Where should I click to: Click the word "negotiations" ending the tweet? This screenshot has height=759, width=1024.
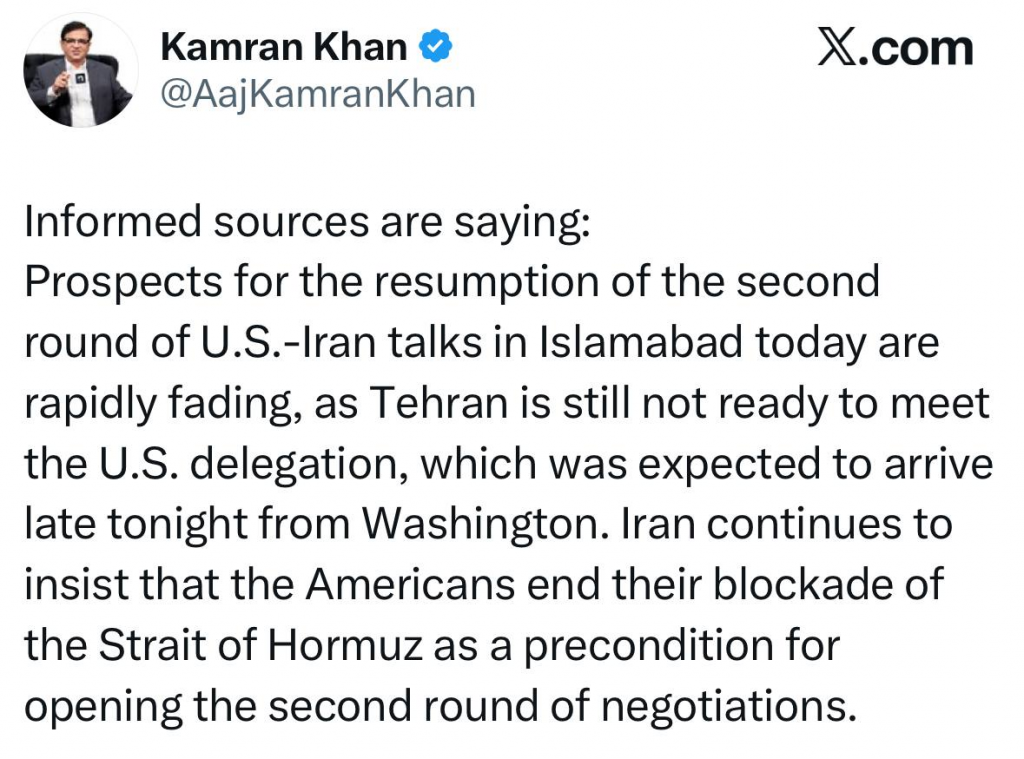(x=731, y=706)
